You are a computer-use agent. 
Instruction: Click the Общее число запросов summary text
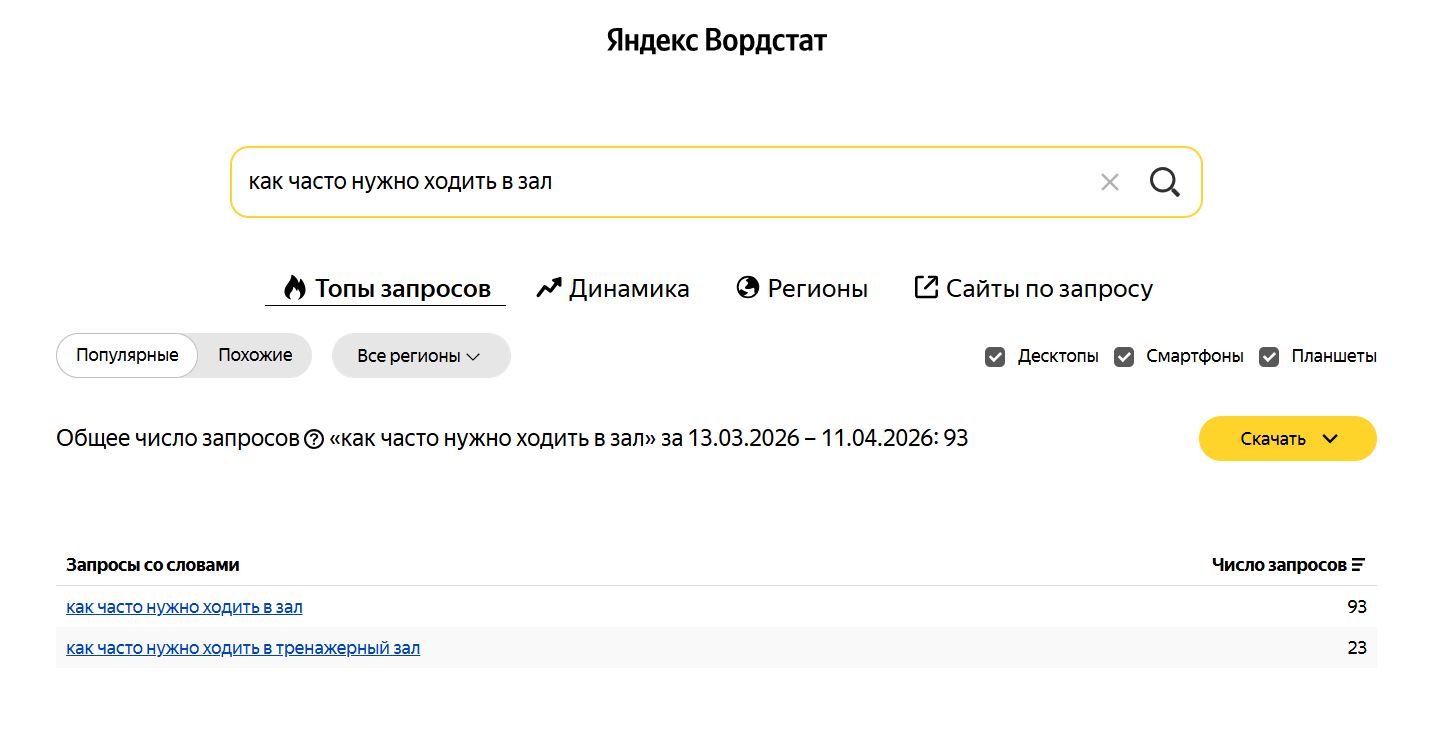click(x=512, y=438)
